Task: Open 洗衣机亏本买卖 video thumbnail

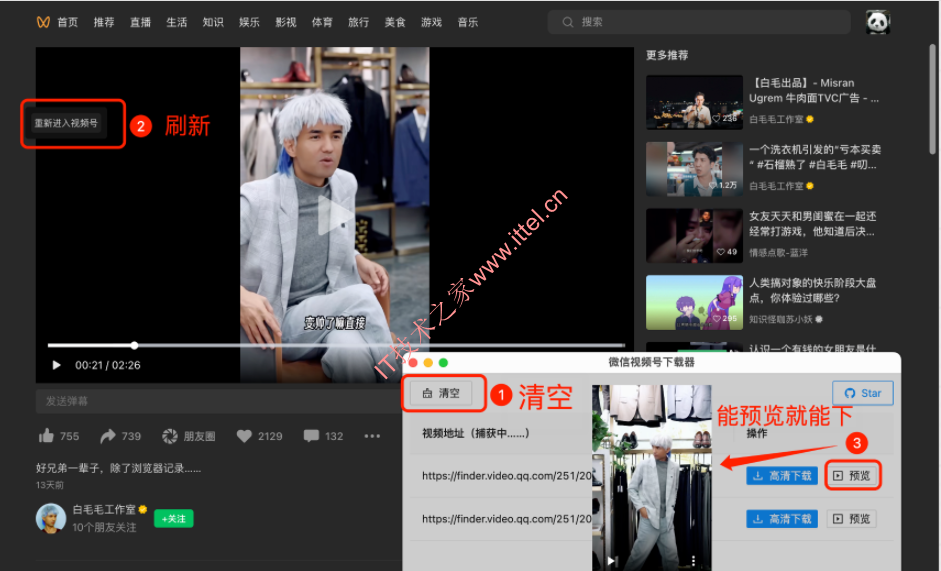Action: pos(694,169)
